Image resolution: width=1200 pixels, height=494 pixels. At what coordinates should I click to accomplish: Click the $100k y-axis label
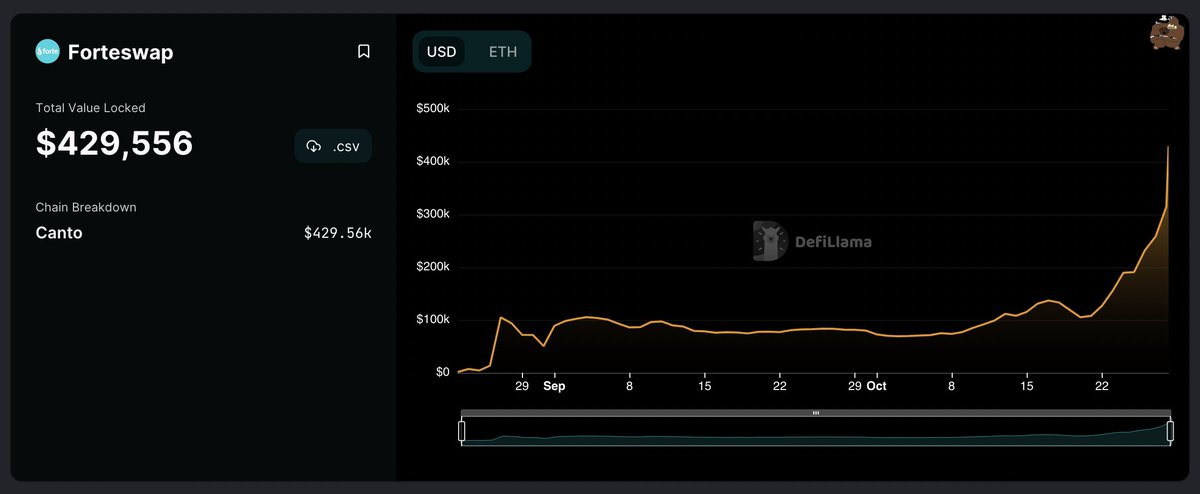tap(433, 319)
